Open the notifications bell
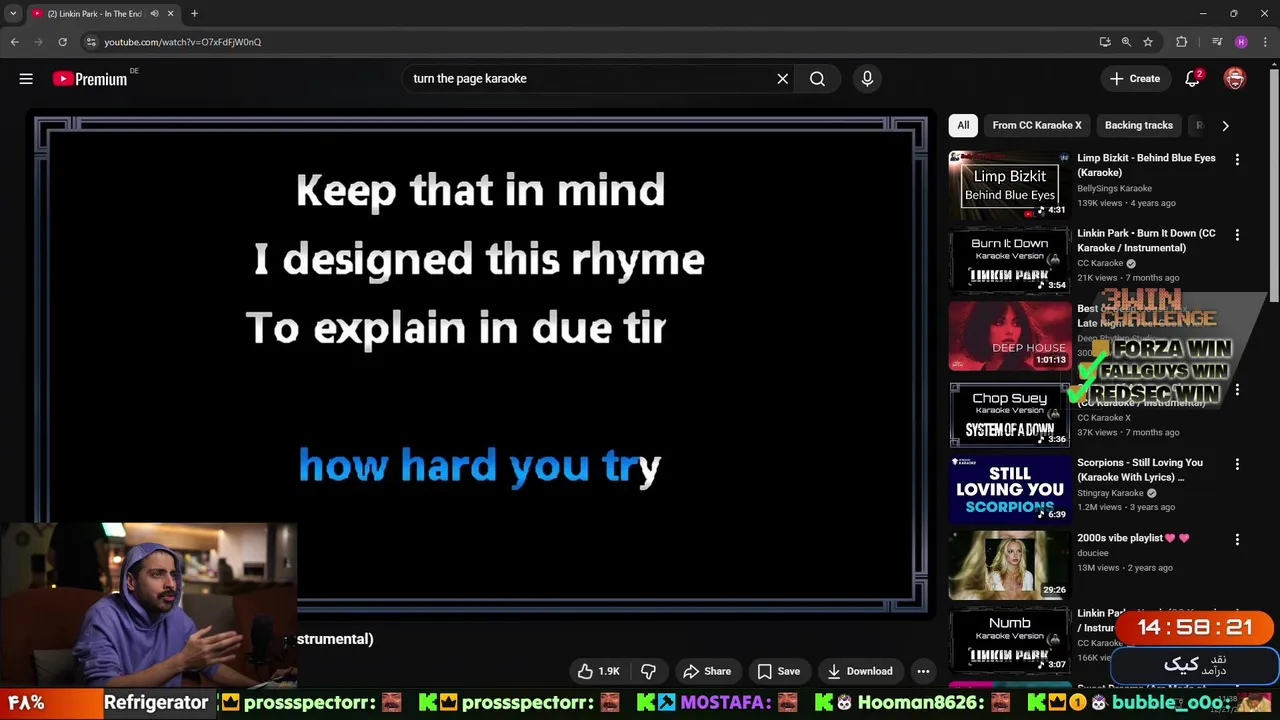This screenshot has height=720, width=1280. 1192,79
